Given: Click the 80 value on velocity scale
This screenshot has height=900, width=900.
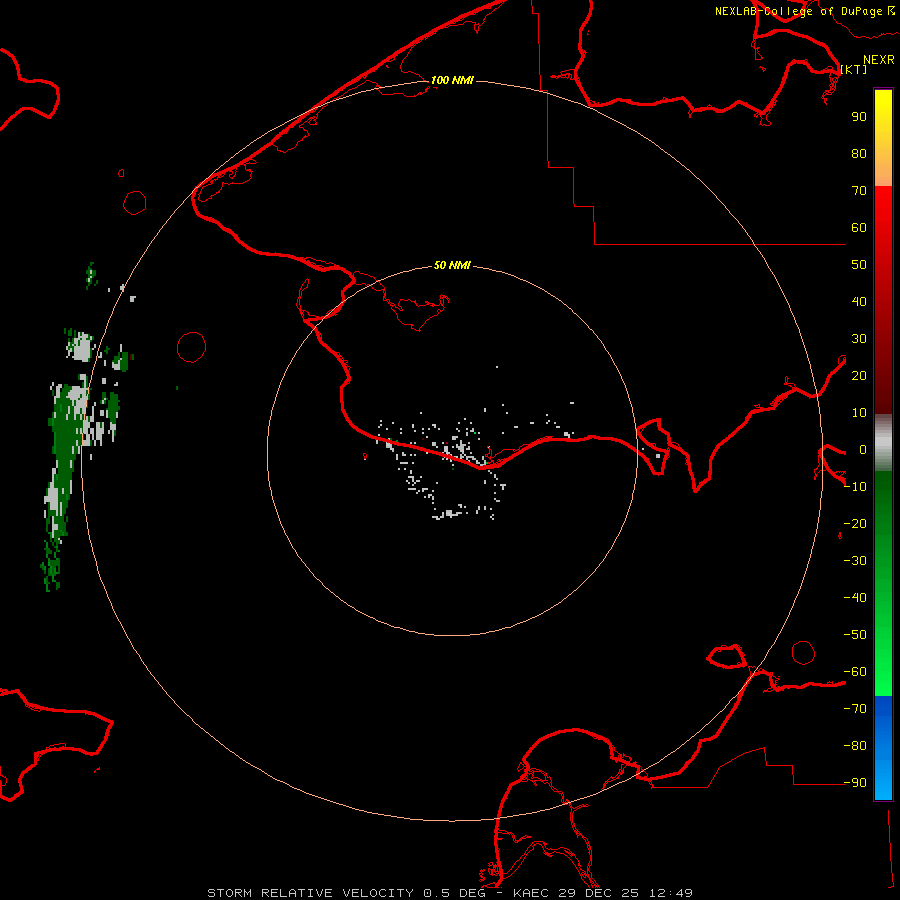Looking at the screenshot, I should point(859,154).
